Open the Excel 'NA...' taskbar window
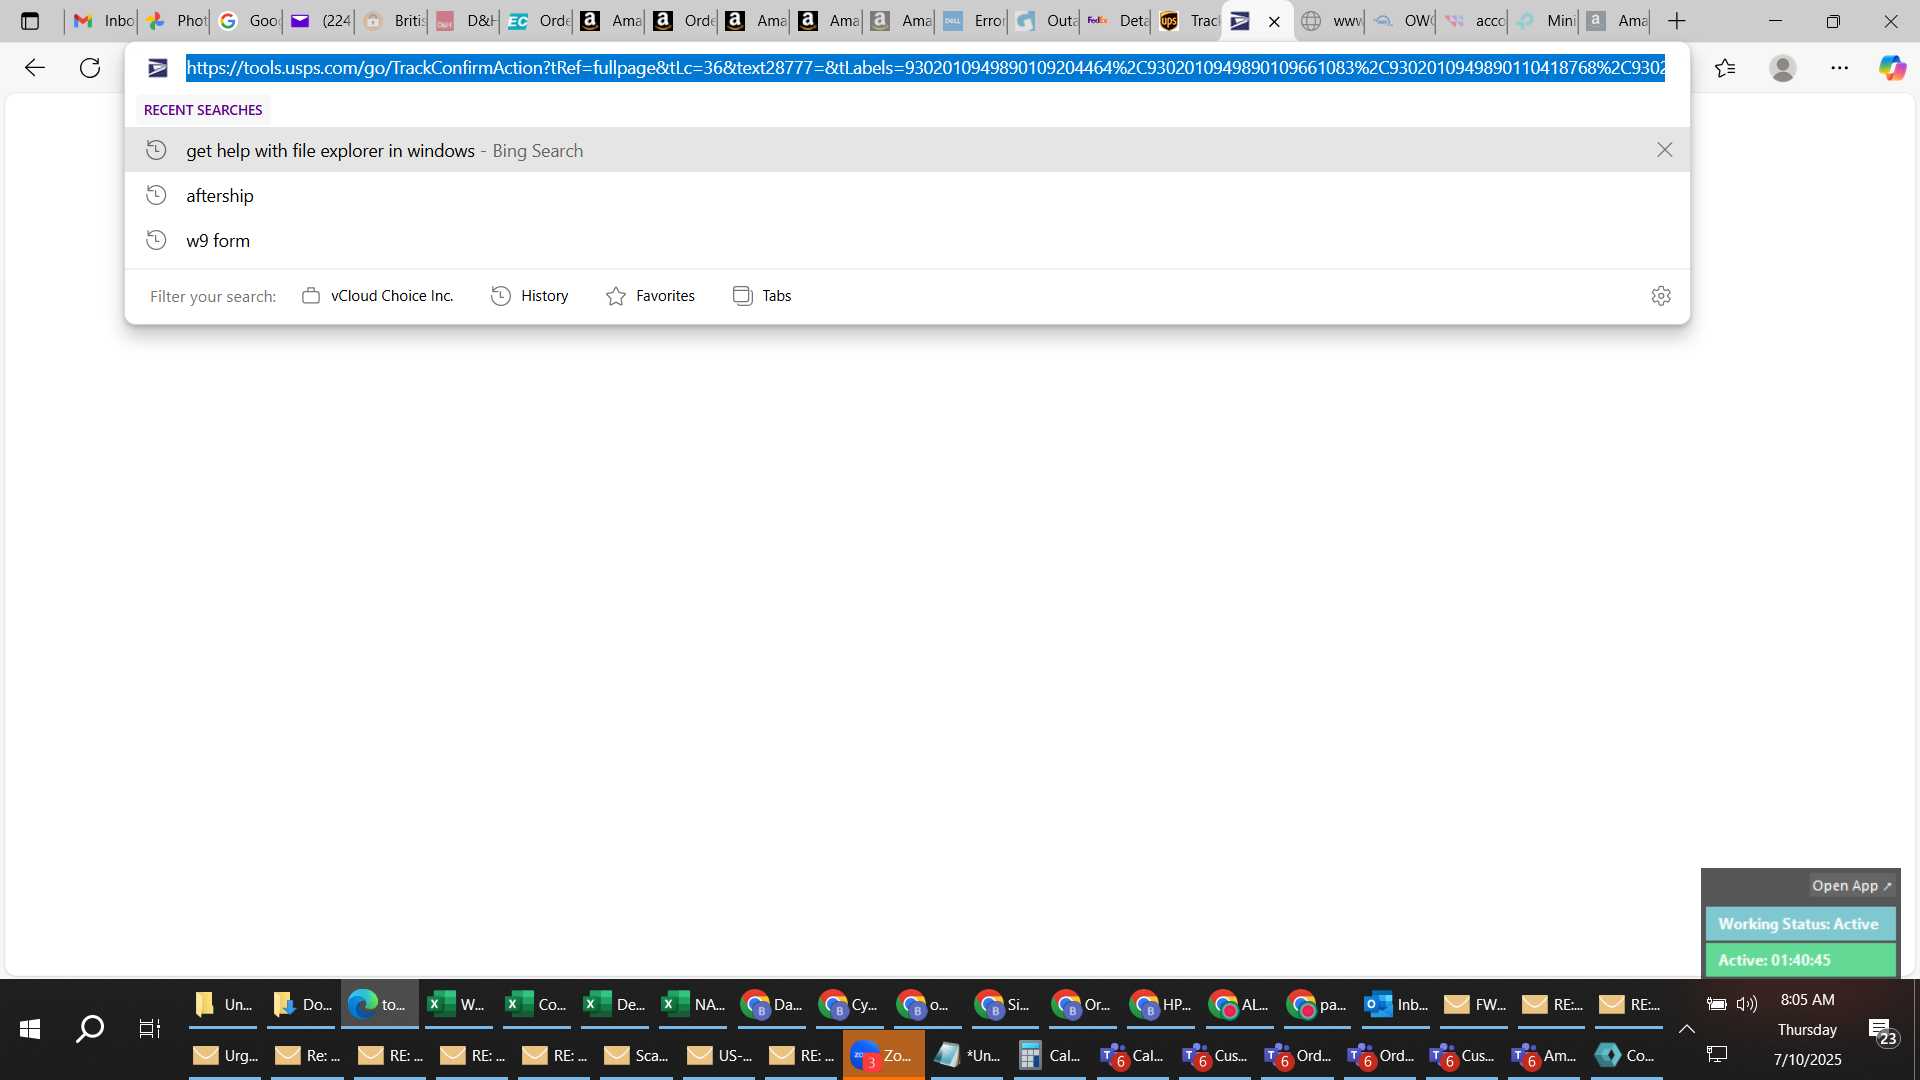Image resolution: width=1920 pixels, height=1080 pixels. coord(693,1005)
